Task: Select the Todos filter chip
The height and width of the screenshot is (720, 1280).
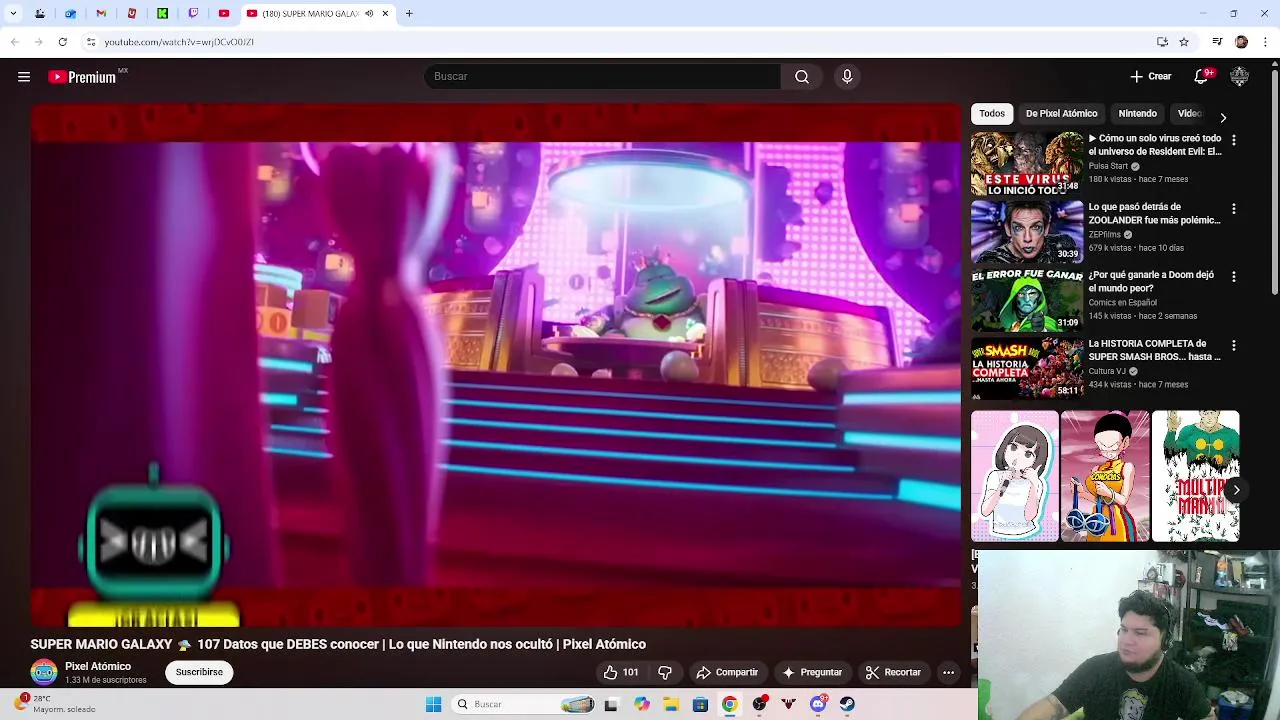Action: pos(992,114)
